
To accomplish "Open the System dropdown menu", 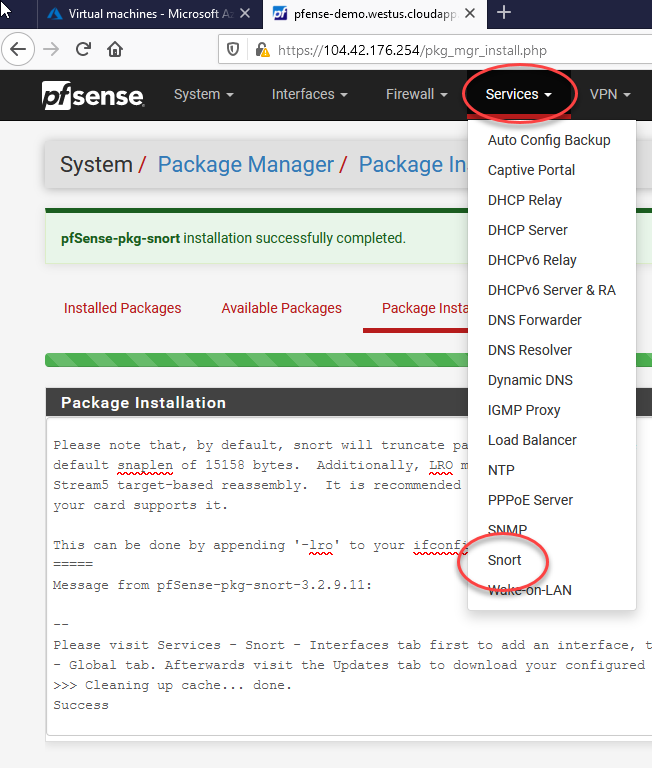I will click(x=203, y=94).
